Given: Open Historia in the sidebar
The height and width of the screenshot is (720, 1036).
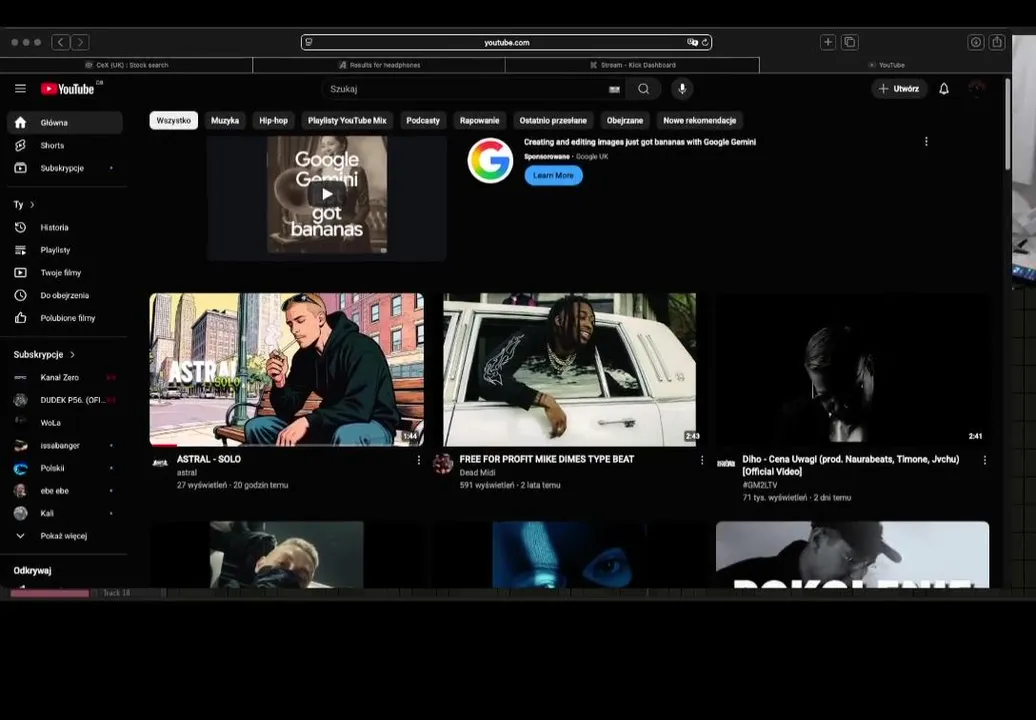Looking at the screenshot, I should tap(65, 227).
